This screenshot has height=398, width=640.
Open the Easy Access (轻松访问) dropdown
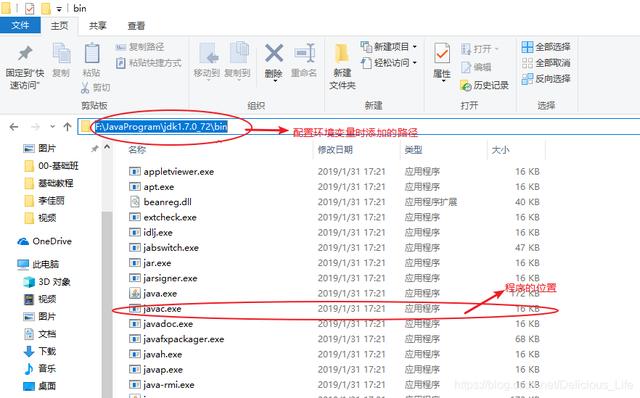389,63
